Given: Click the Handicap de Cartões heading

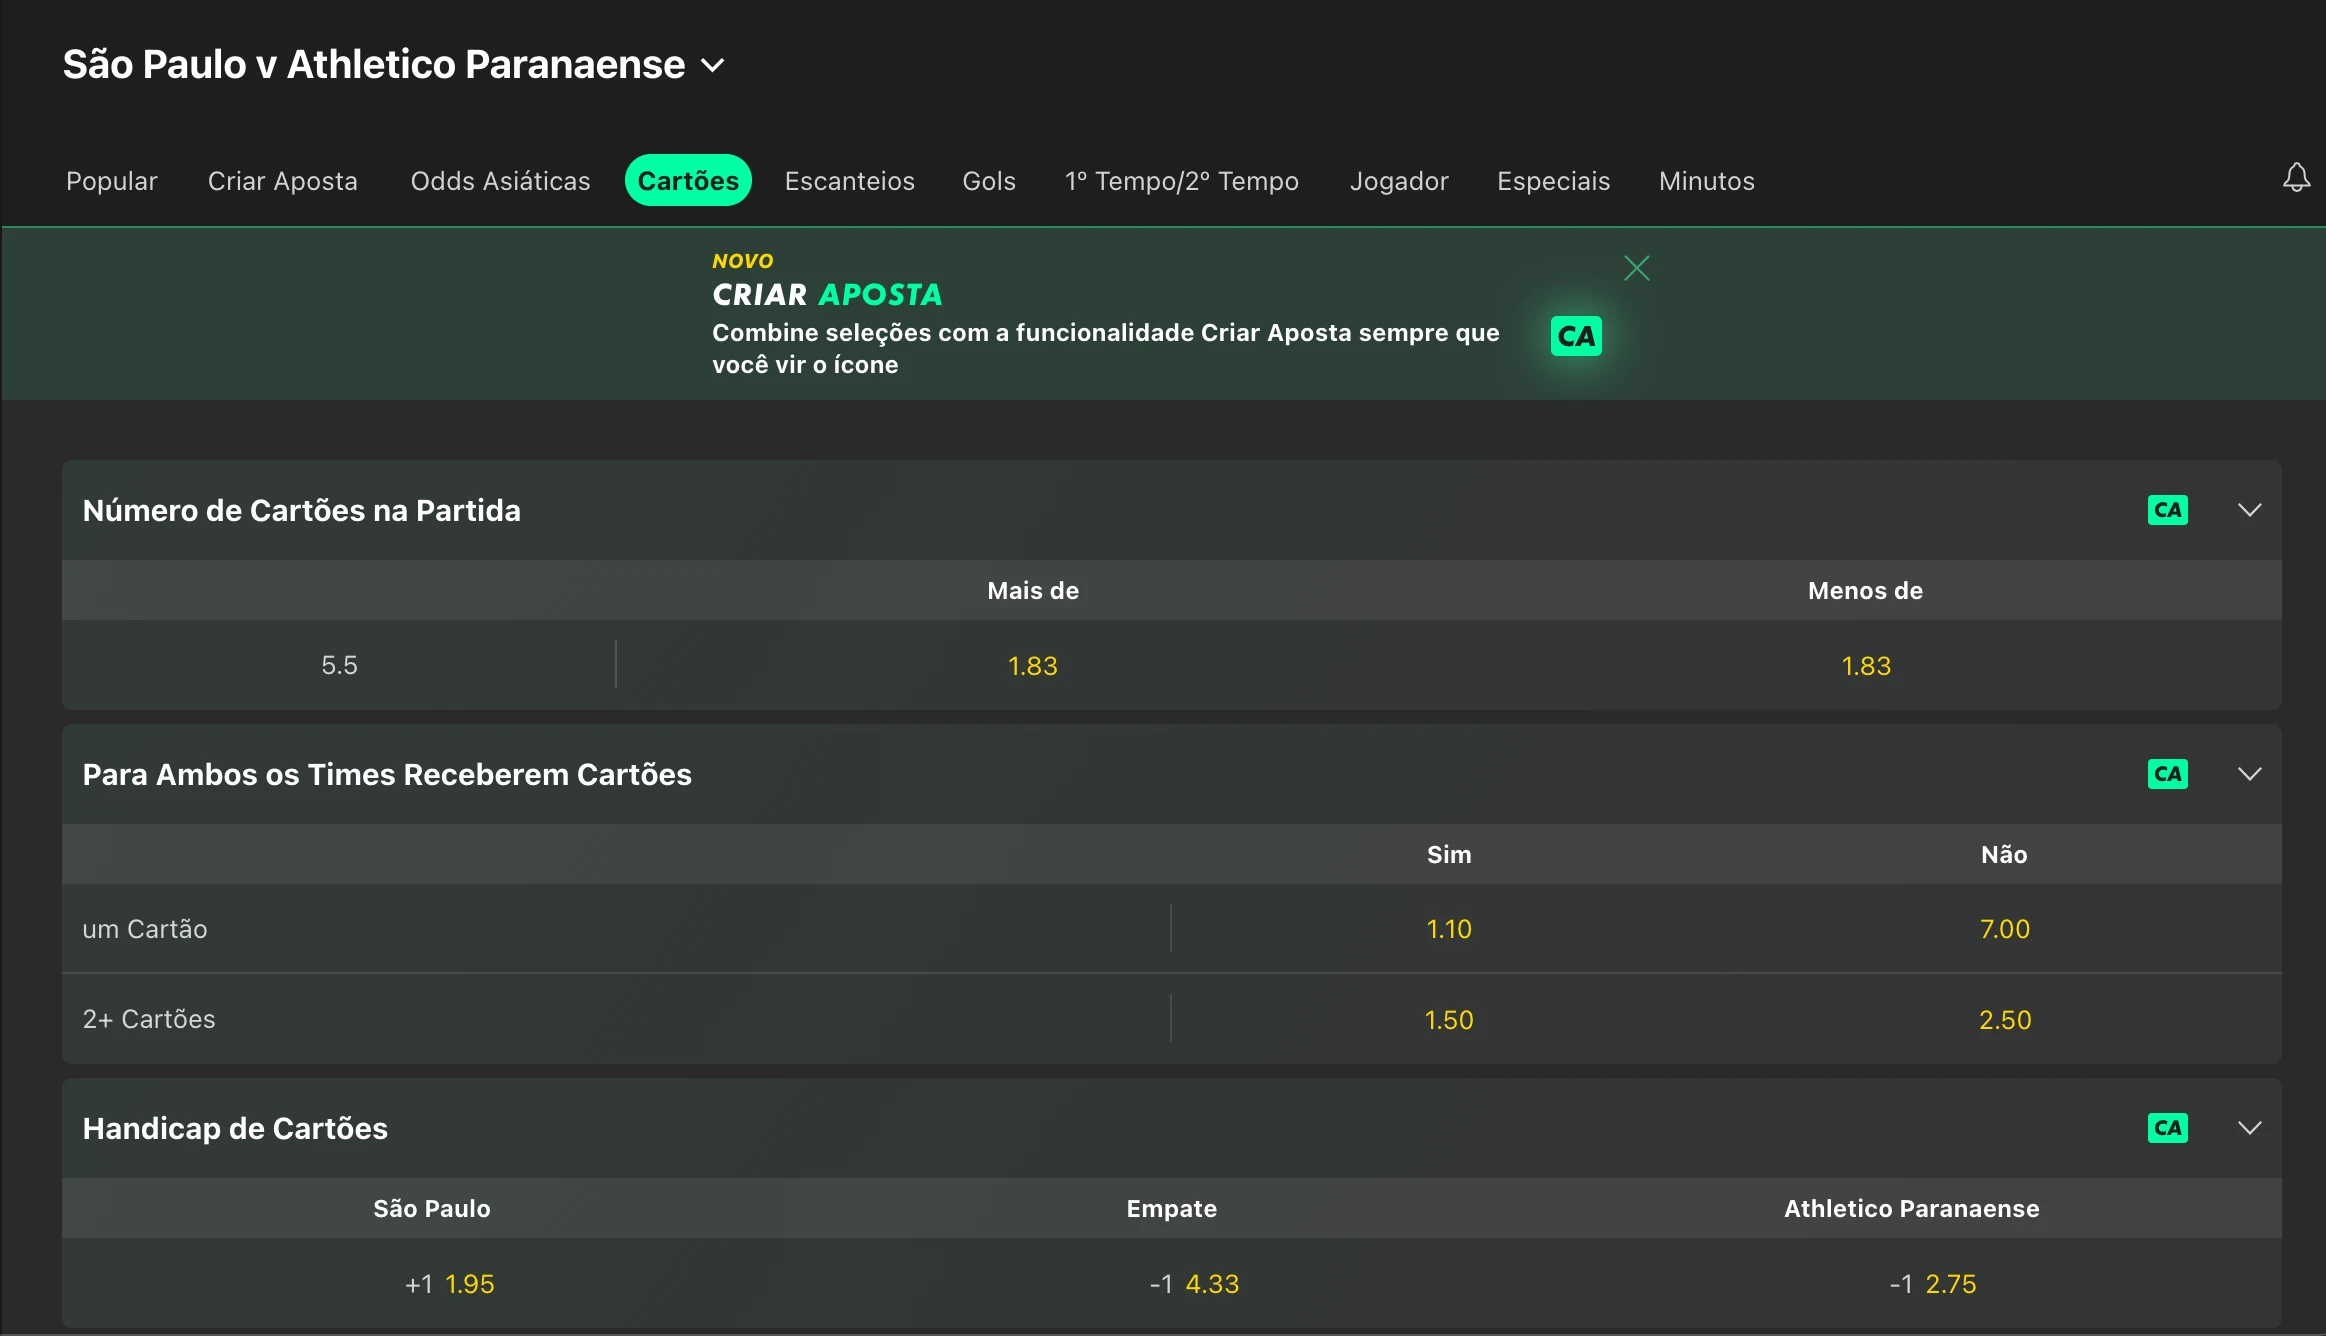Looking at the screenshot, I should (235, 1129).
